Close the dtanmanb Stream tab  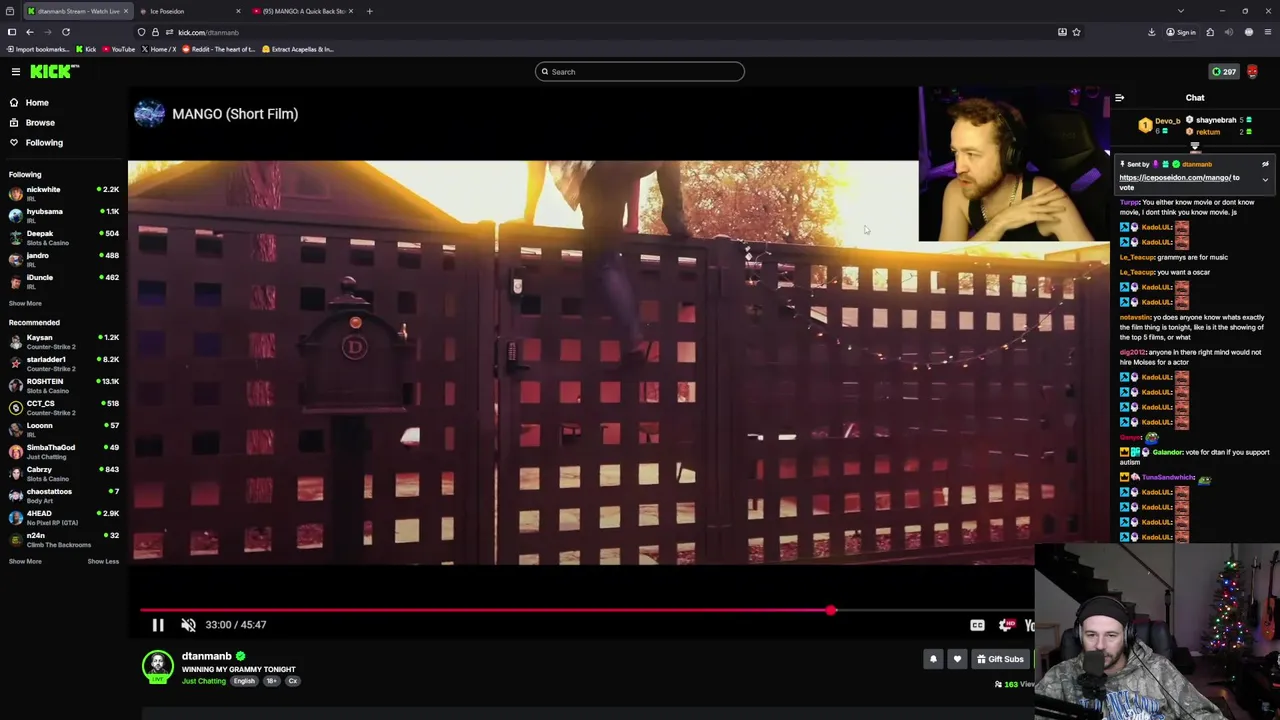click(125, 11)
